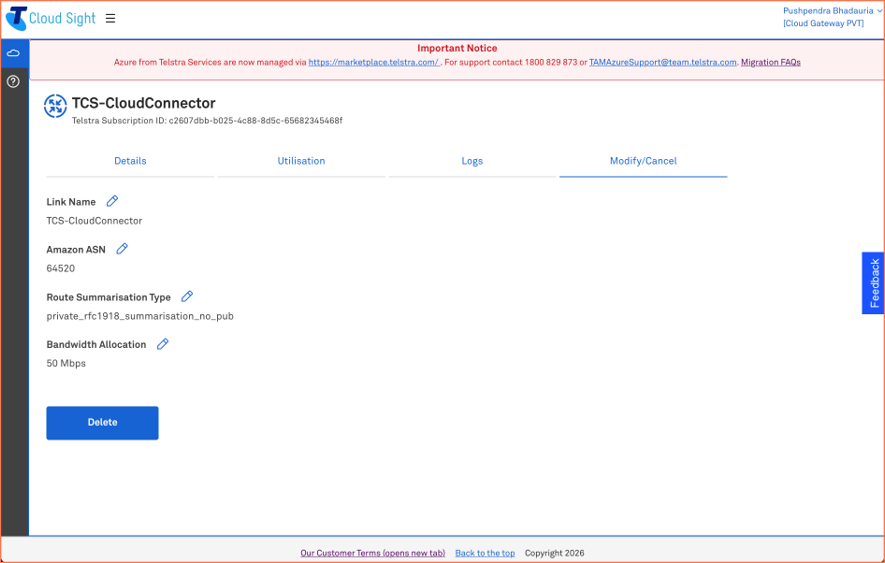The height and width of the screenshot is (563, 885).
Task: Click the Telstra Subscription ID text
Action: coord(207,121)
